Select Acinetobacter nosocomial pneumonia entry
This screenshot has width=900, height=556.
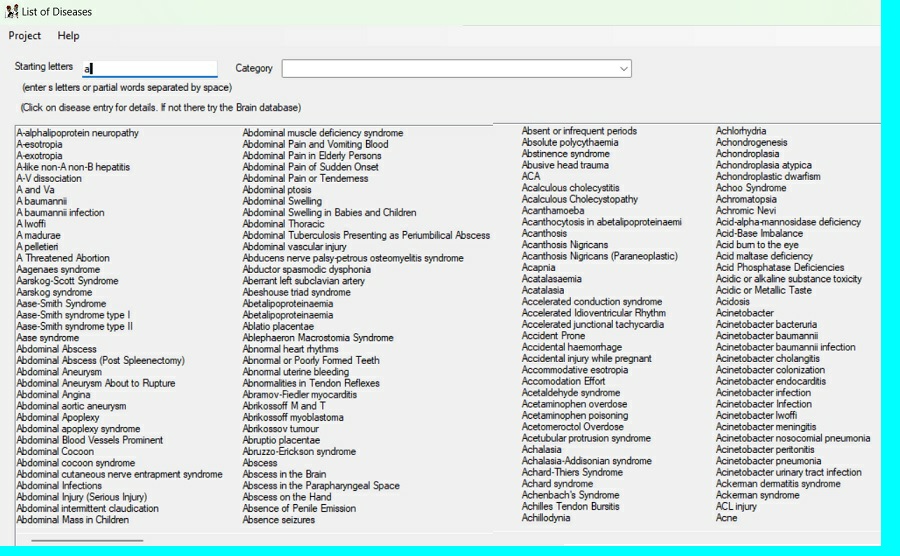(793, 438)
